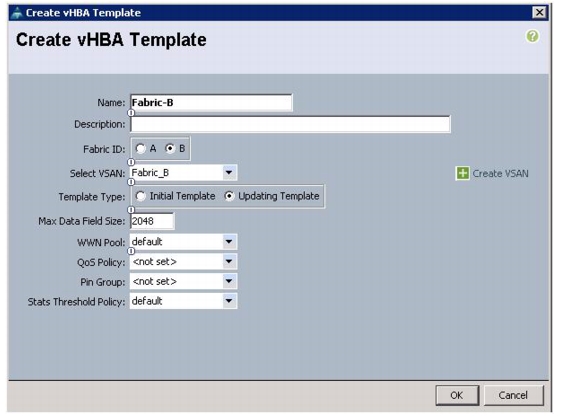The height and width of the screenshot is (419, 576).
Task: Click the green plus Create VSAN icon
Action: click(462, 173)
